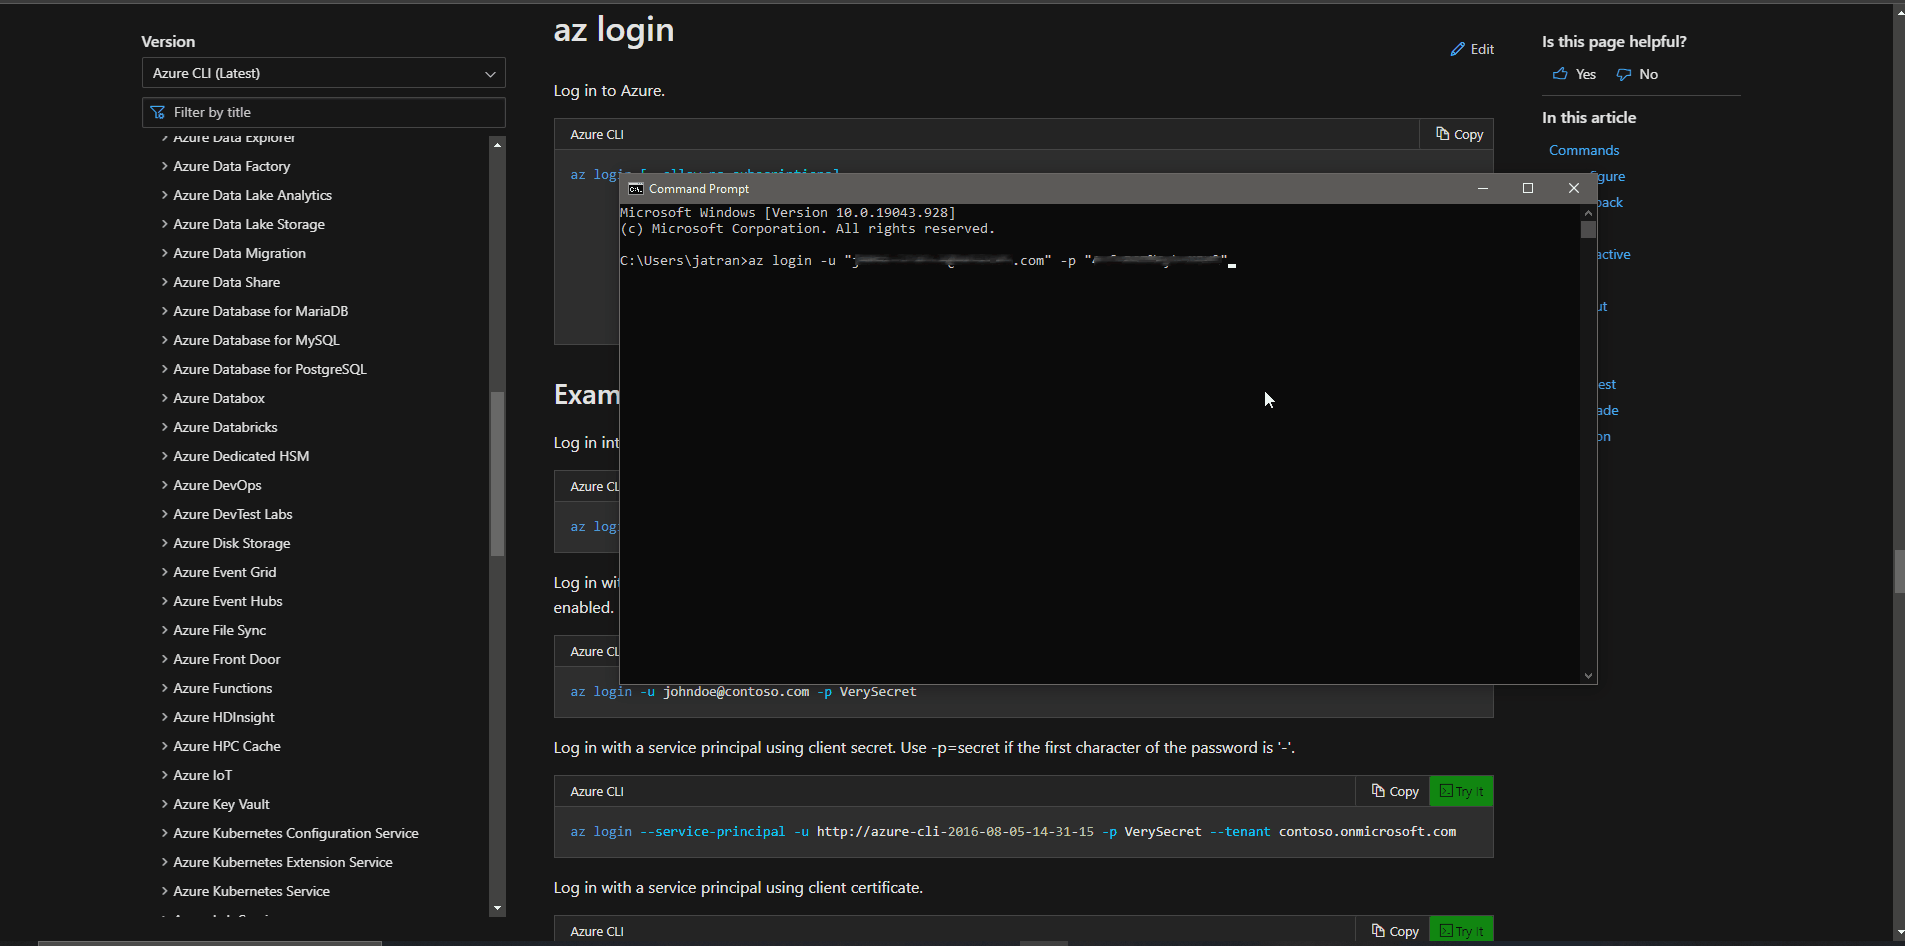This screenshot has width=1905, height=946.
Task: Expand Azure Database for MariaDB chevron
Action: [165, 311]
